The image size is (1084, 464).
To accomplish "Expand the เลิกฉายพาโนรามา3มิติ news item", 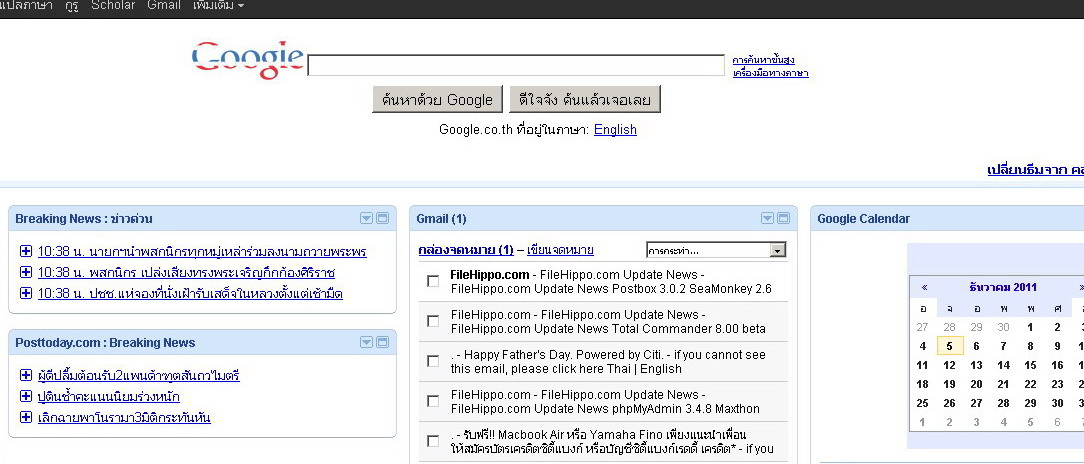I will pyautogui.click(x=26, y=417).
